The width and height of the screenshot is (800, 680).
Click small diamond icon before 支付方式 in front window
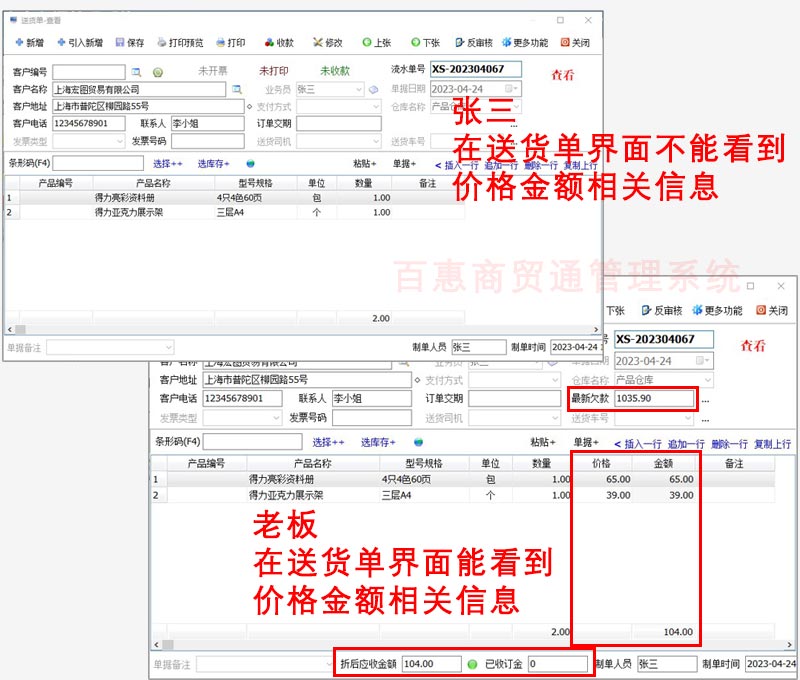pyautogui.click(x=249, y=107)
